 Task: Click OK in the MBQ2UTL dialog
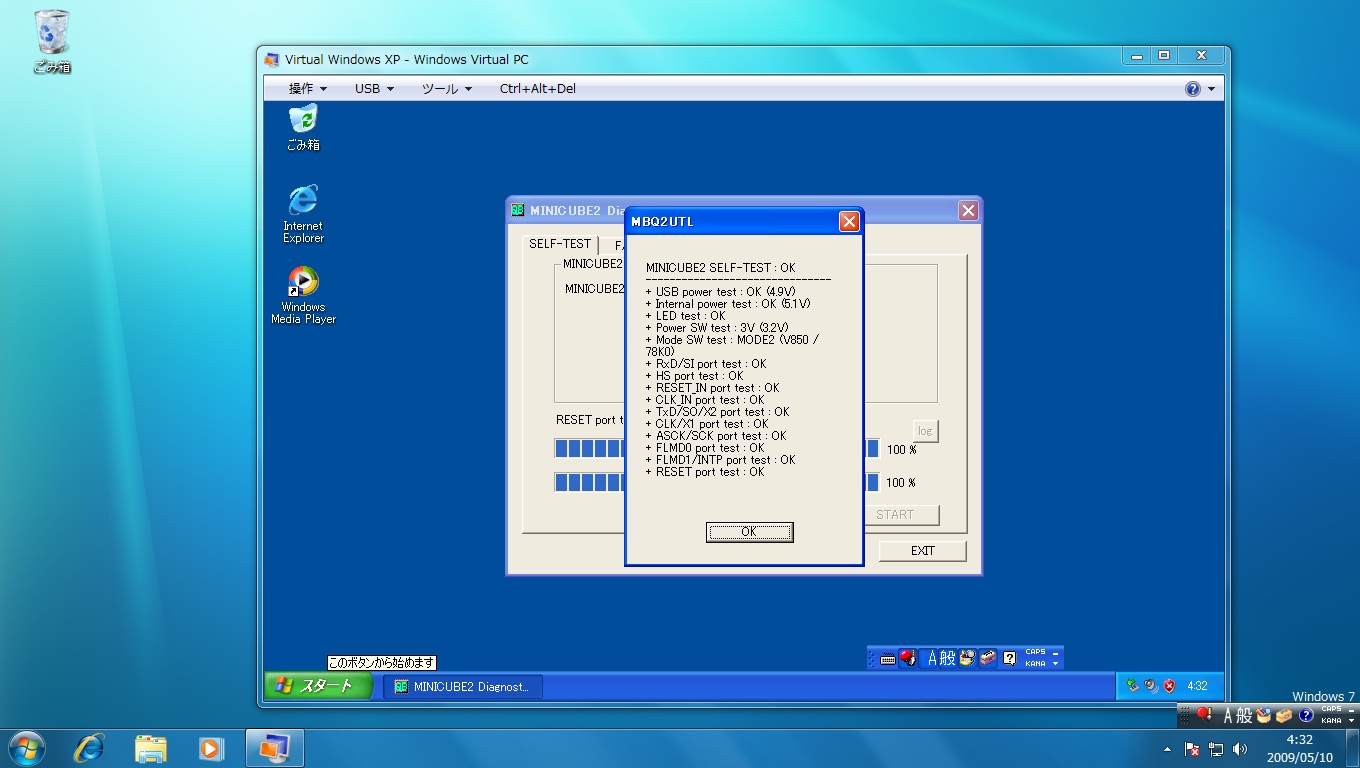click(x=749, y=532)
